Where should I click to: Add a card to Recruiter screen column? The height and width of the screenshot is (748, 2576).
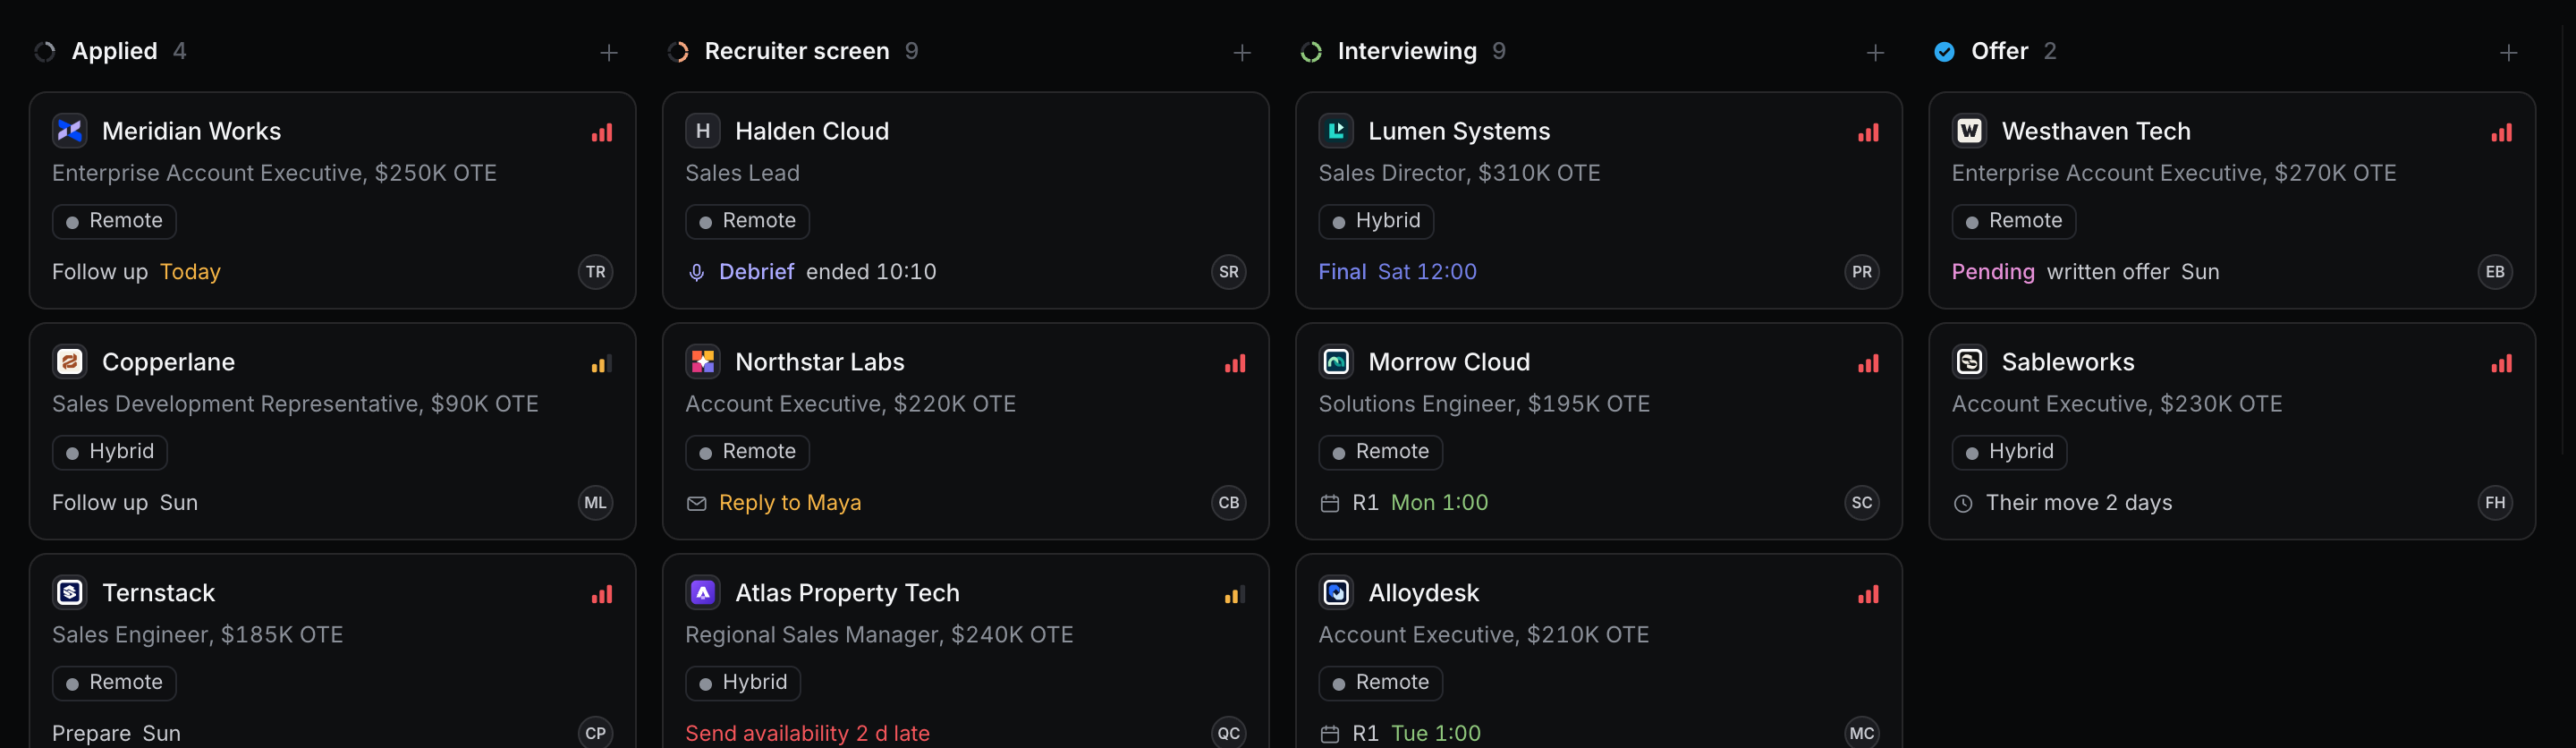tap(1241, 52)
